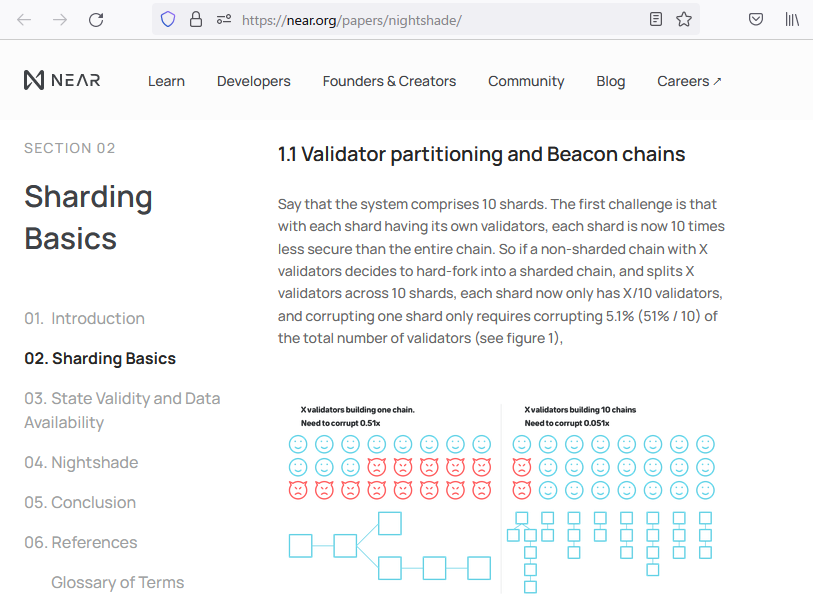Jump to 01. Introduction section
Screen dimensions: 813x611
(x=85, y=318)
